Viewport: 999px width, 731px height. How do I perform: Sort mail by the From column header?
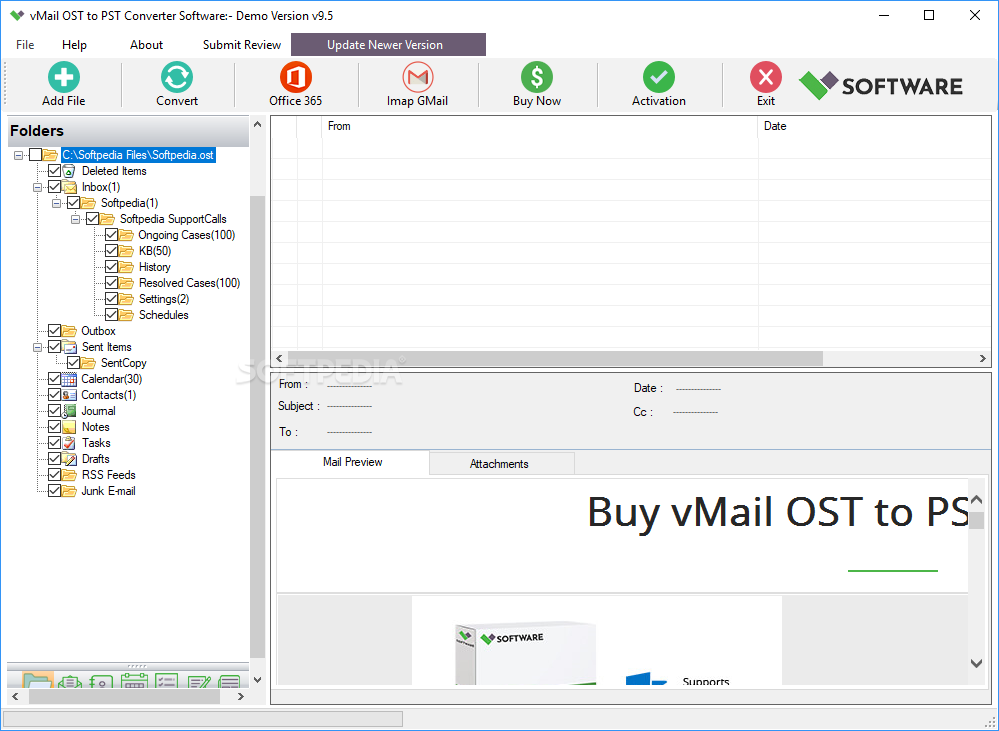(540, 126)
